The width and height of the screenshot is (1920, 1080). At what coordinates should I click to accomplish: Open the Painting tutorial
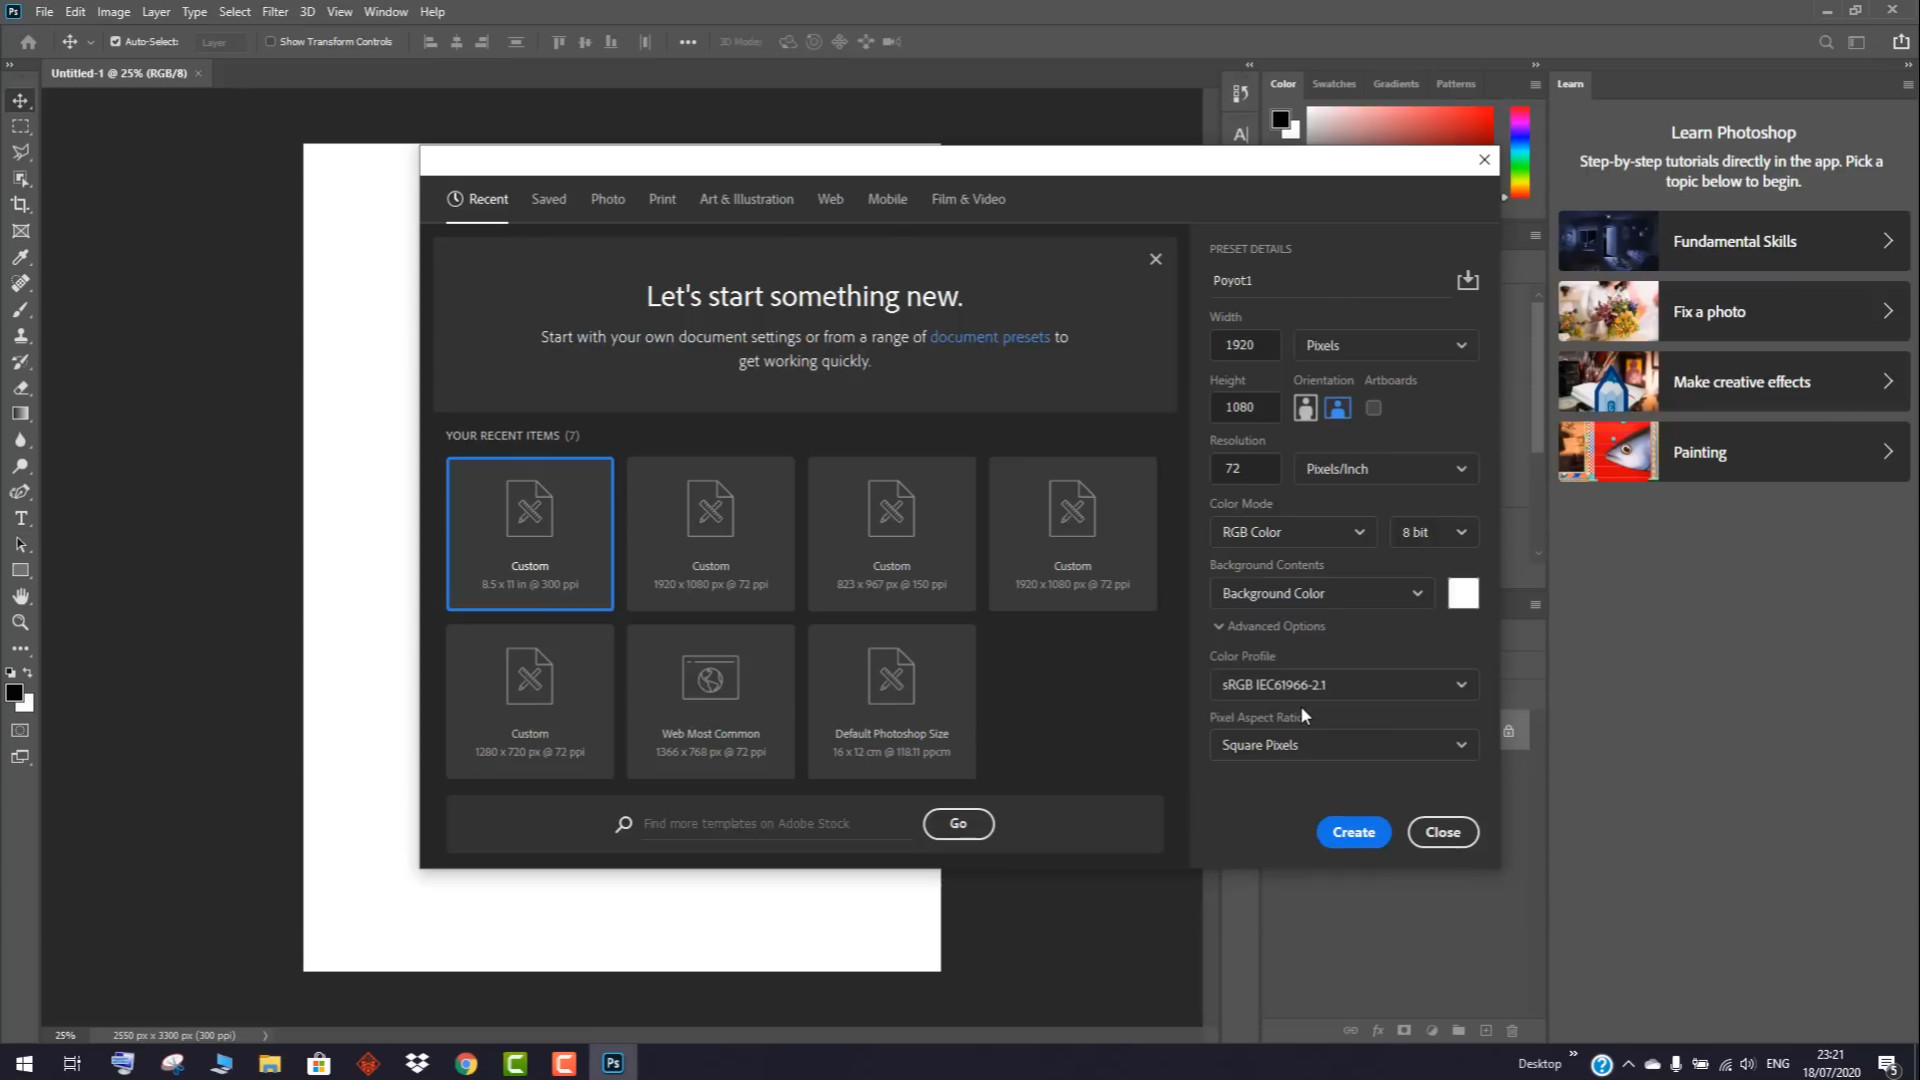click(x=1733, y=452)
